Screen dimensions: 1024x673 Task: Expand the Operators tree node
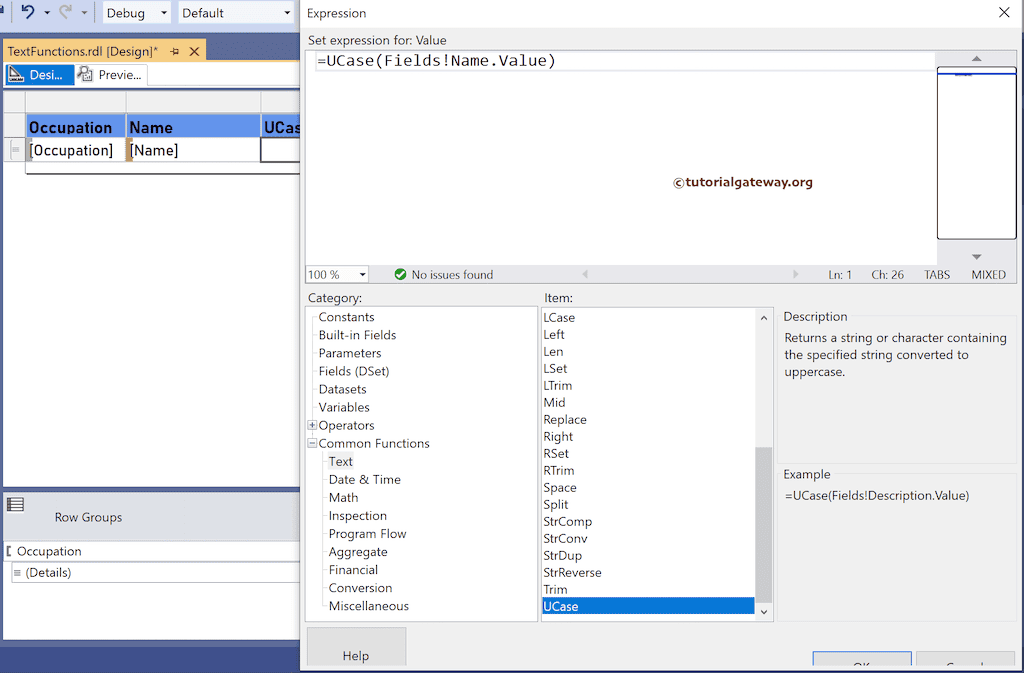pyautogui.click(x=312, y=425)
